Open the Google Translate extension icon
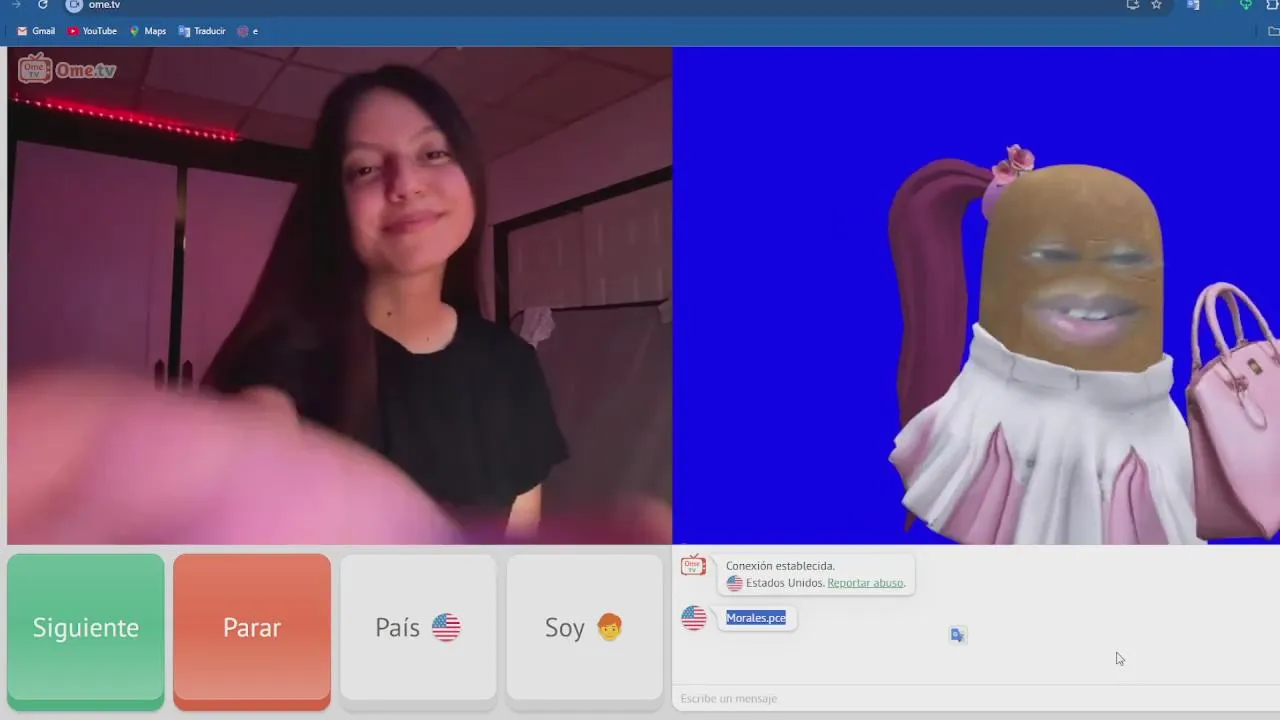The image size is (1280, 720). click(1192, 5)
